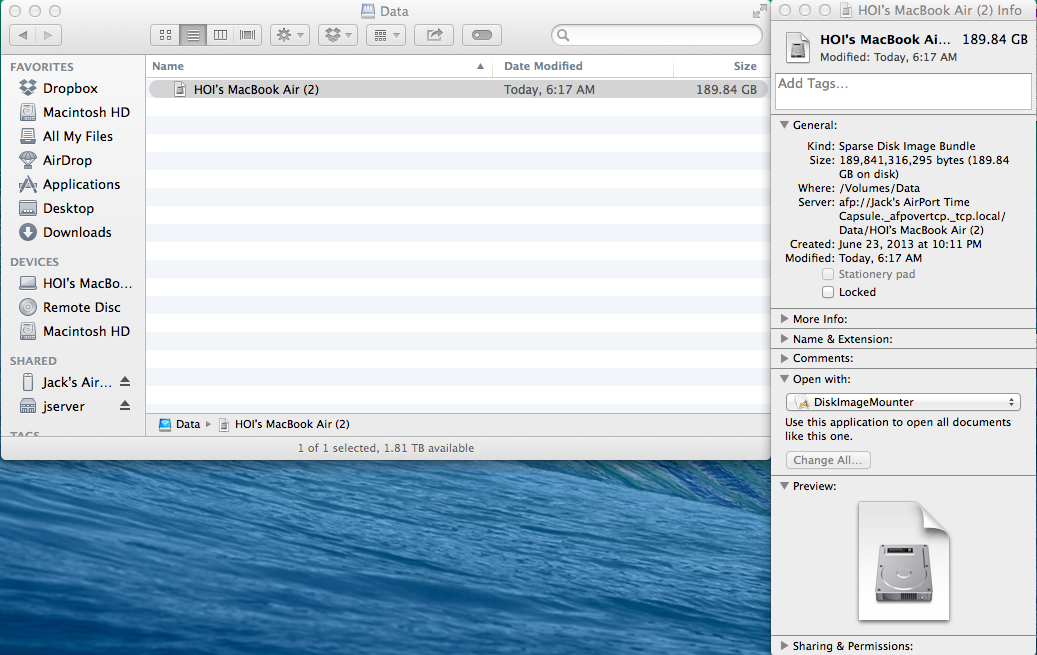Eject Jack's AirPort shared volume
Image resolution: width=1037 pixels, height=655 pixels.
[125, 382]
